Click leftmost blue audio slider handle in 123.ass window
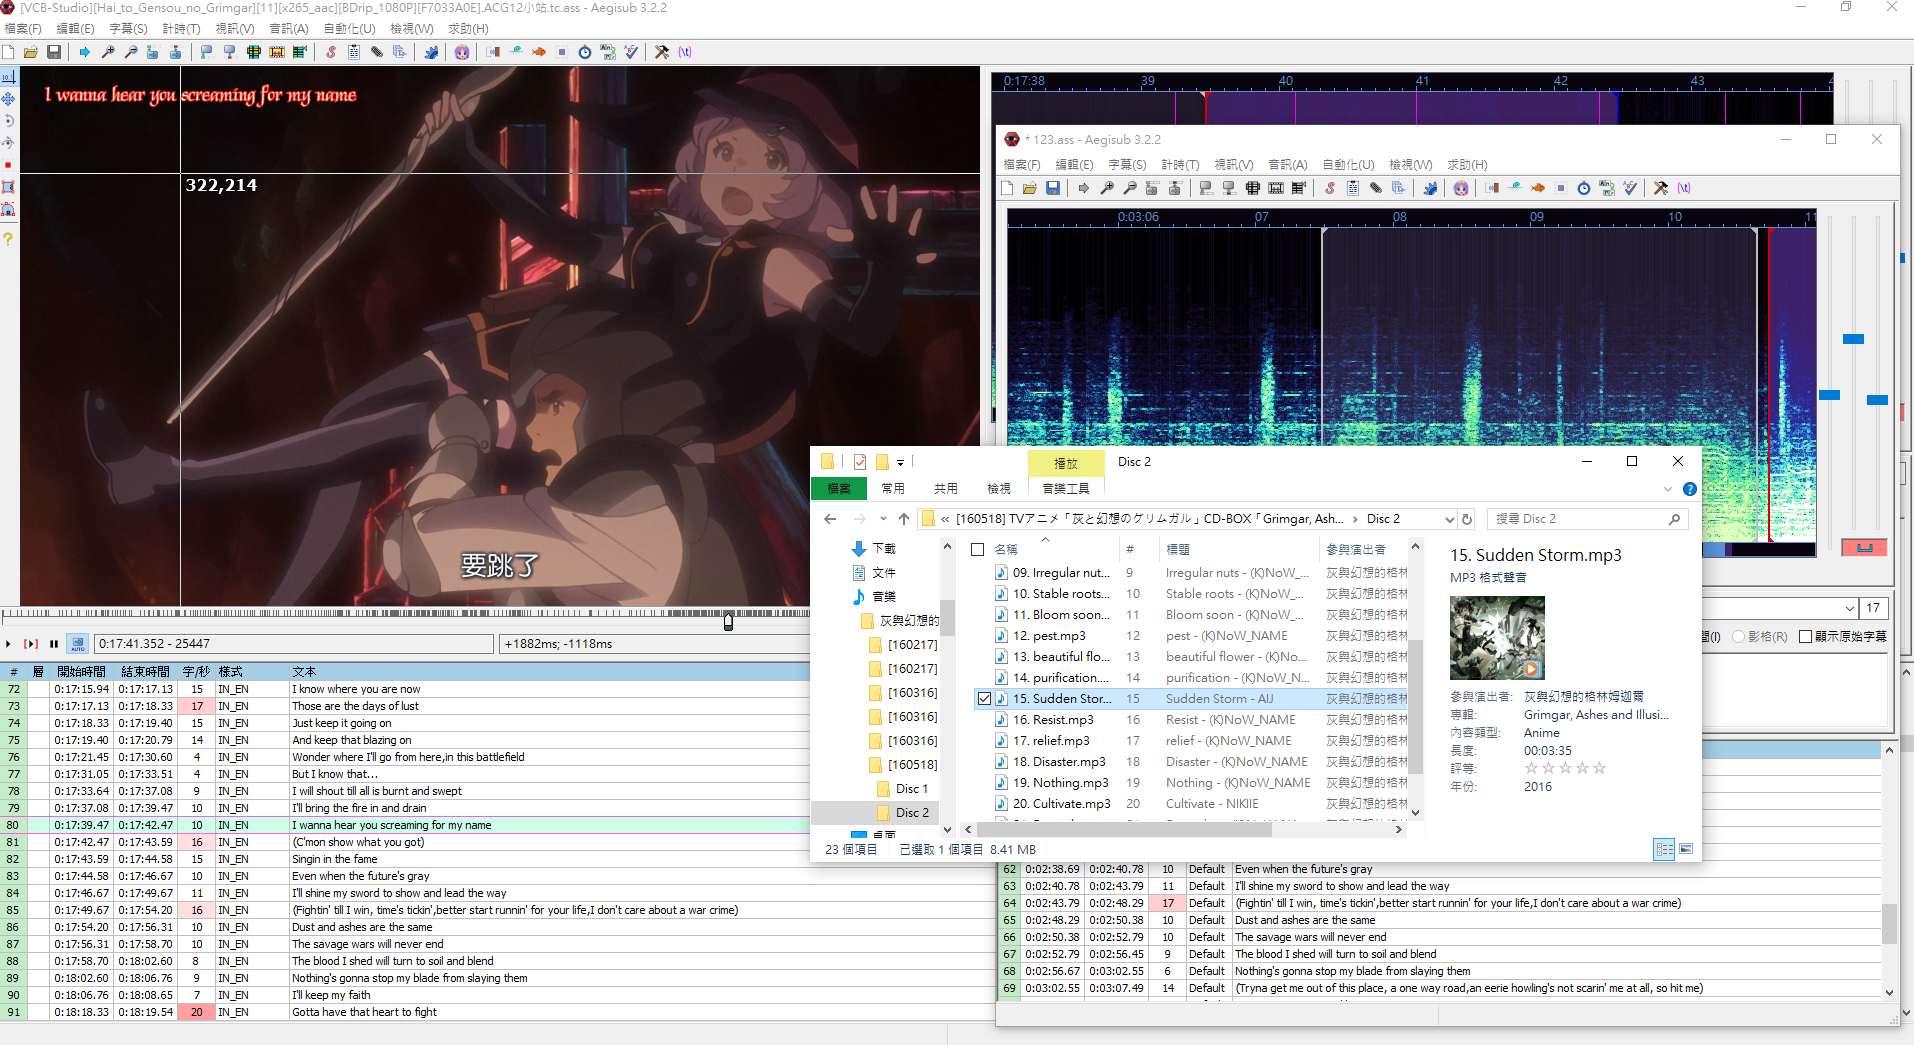The image size is (1914, 1045). (1830, 395)
